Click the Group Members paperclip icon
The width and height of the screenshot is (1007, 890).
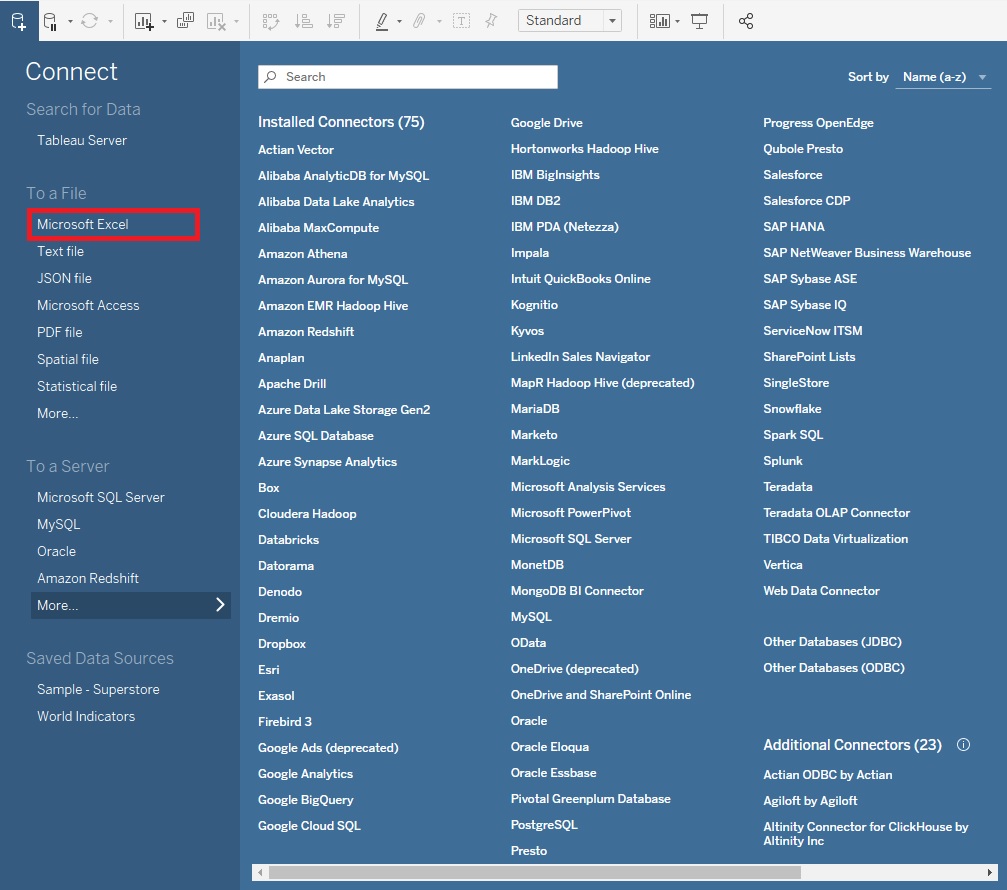419,21
